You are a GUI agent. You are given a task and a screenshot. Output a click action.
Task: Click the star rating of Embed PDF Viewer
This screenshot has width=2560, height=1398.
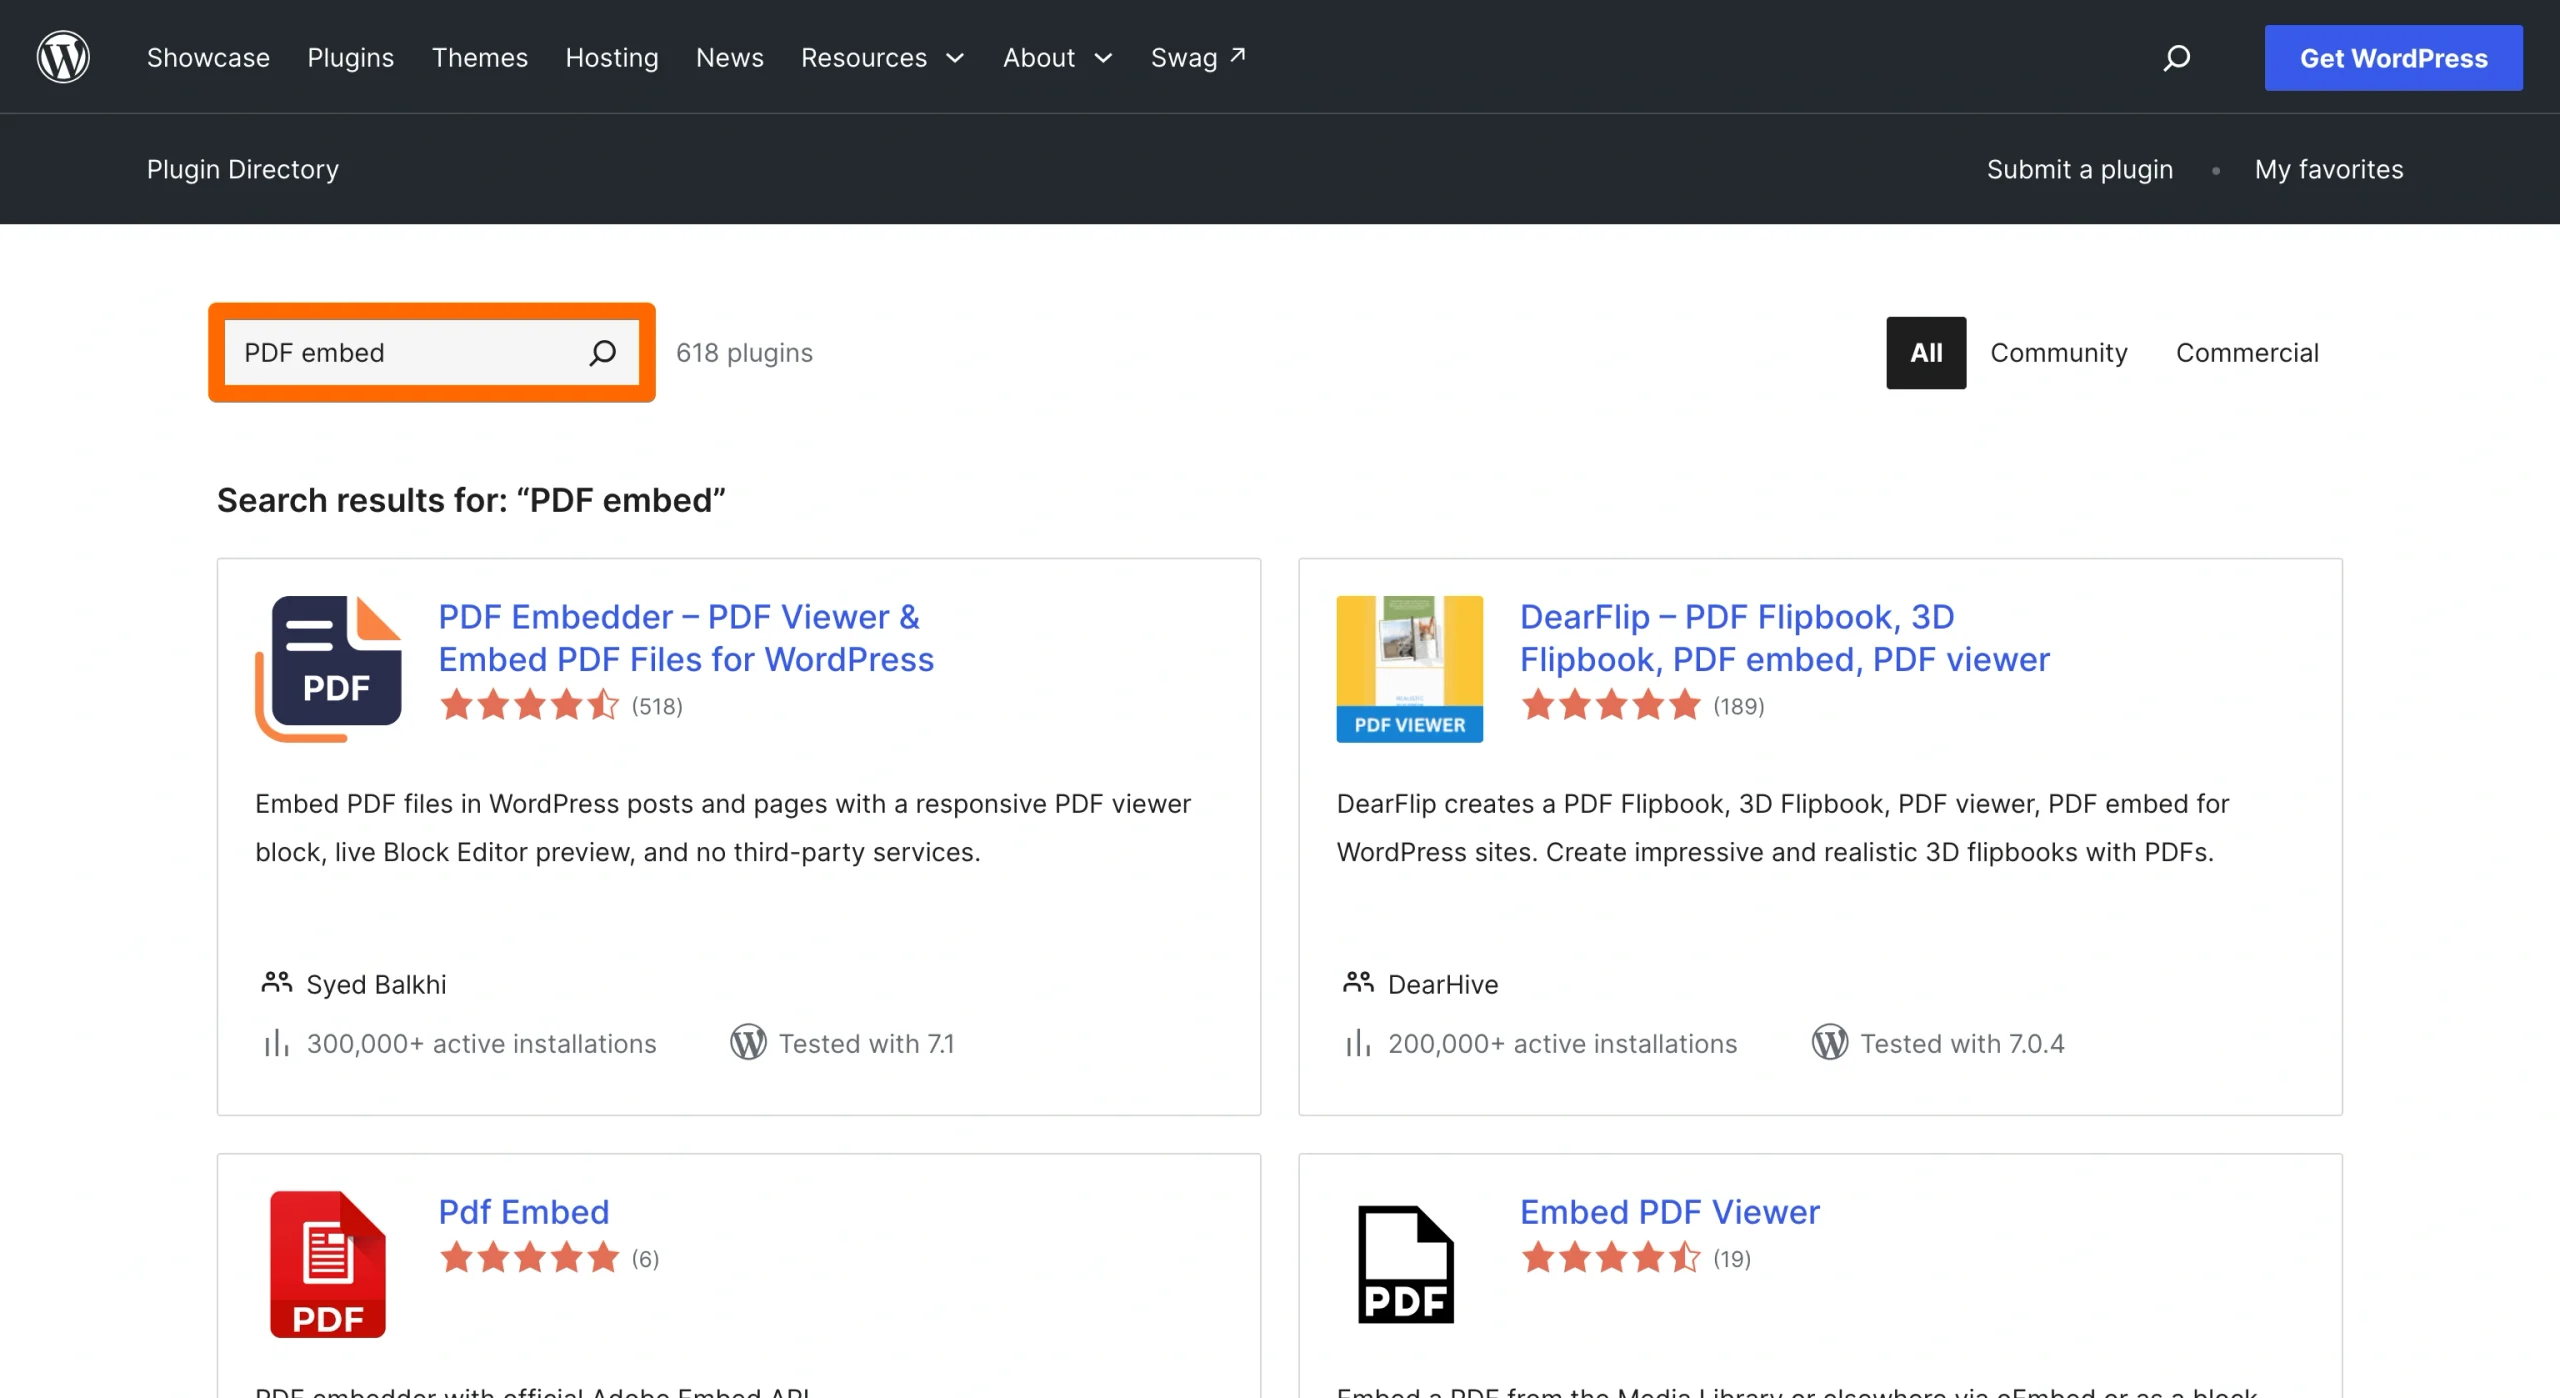click(1610, 1257)
